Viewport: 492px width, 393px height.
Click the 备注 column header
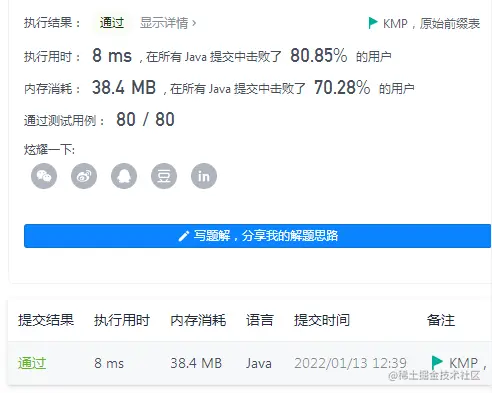441,320
